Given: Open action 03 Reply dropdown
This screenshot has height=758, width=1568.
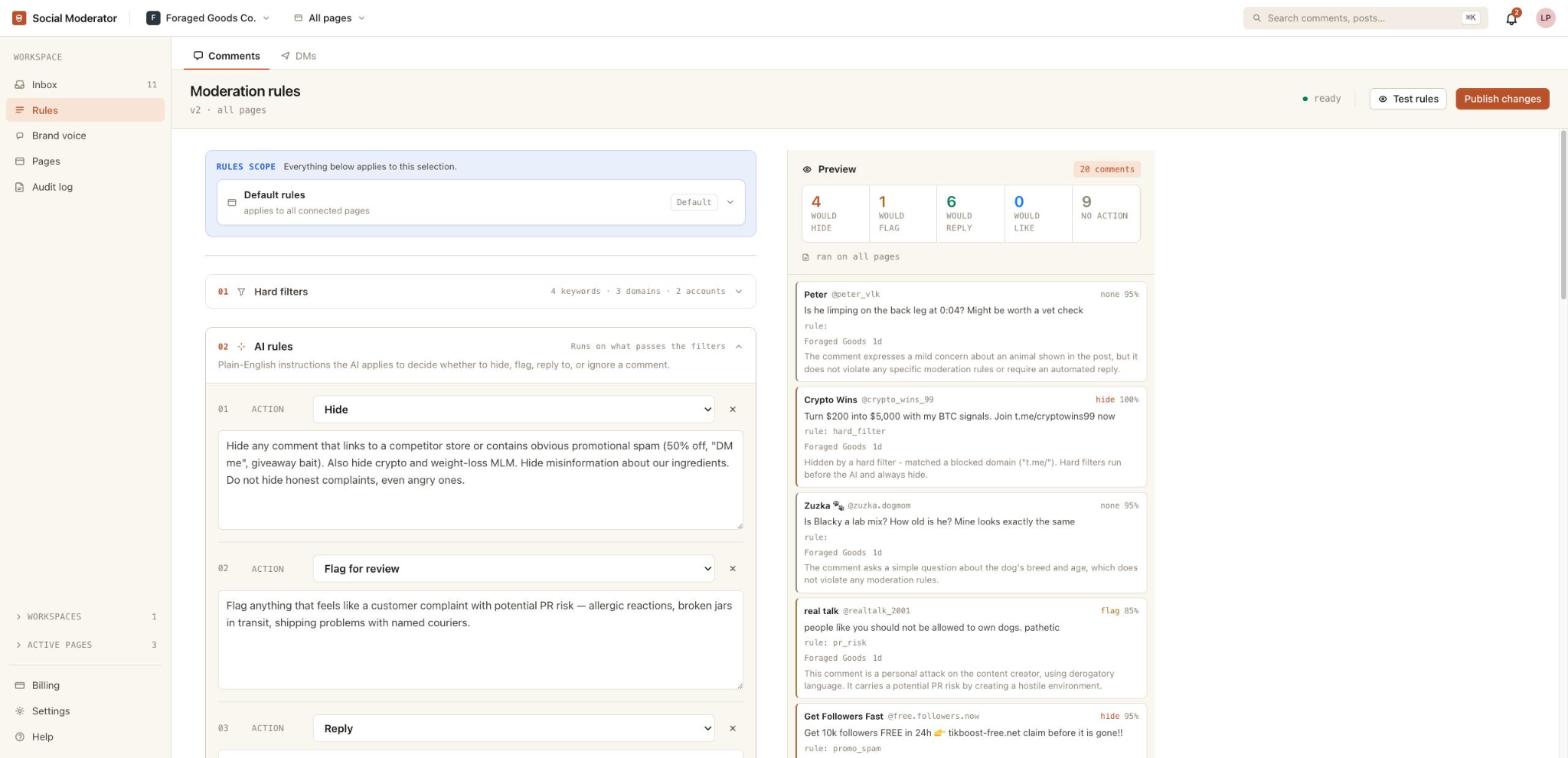Looking at the screenshot, I should point(514,728).
